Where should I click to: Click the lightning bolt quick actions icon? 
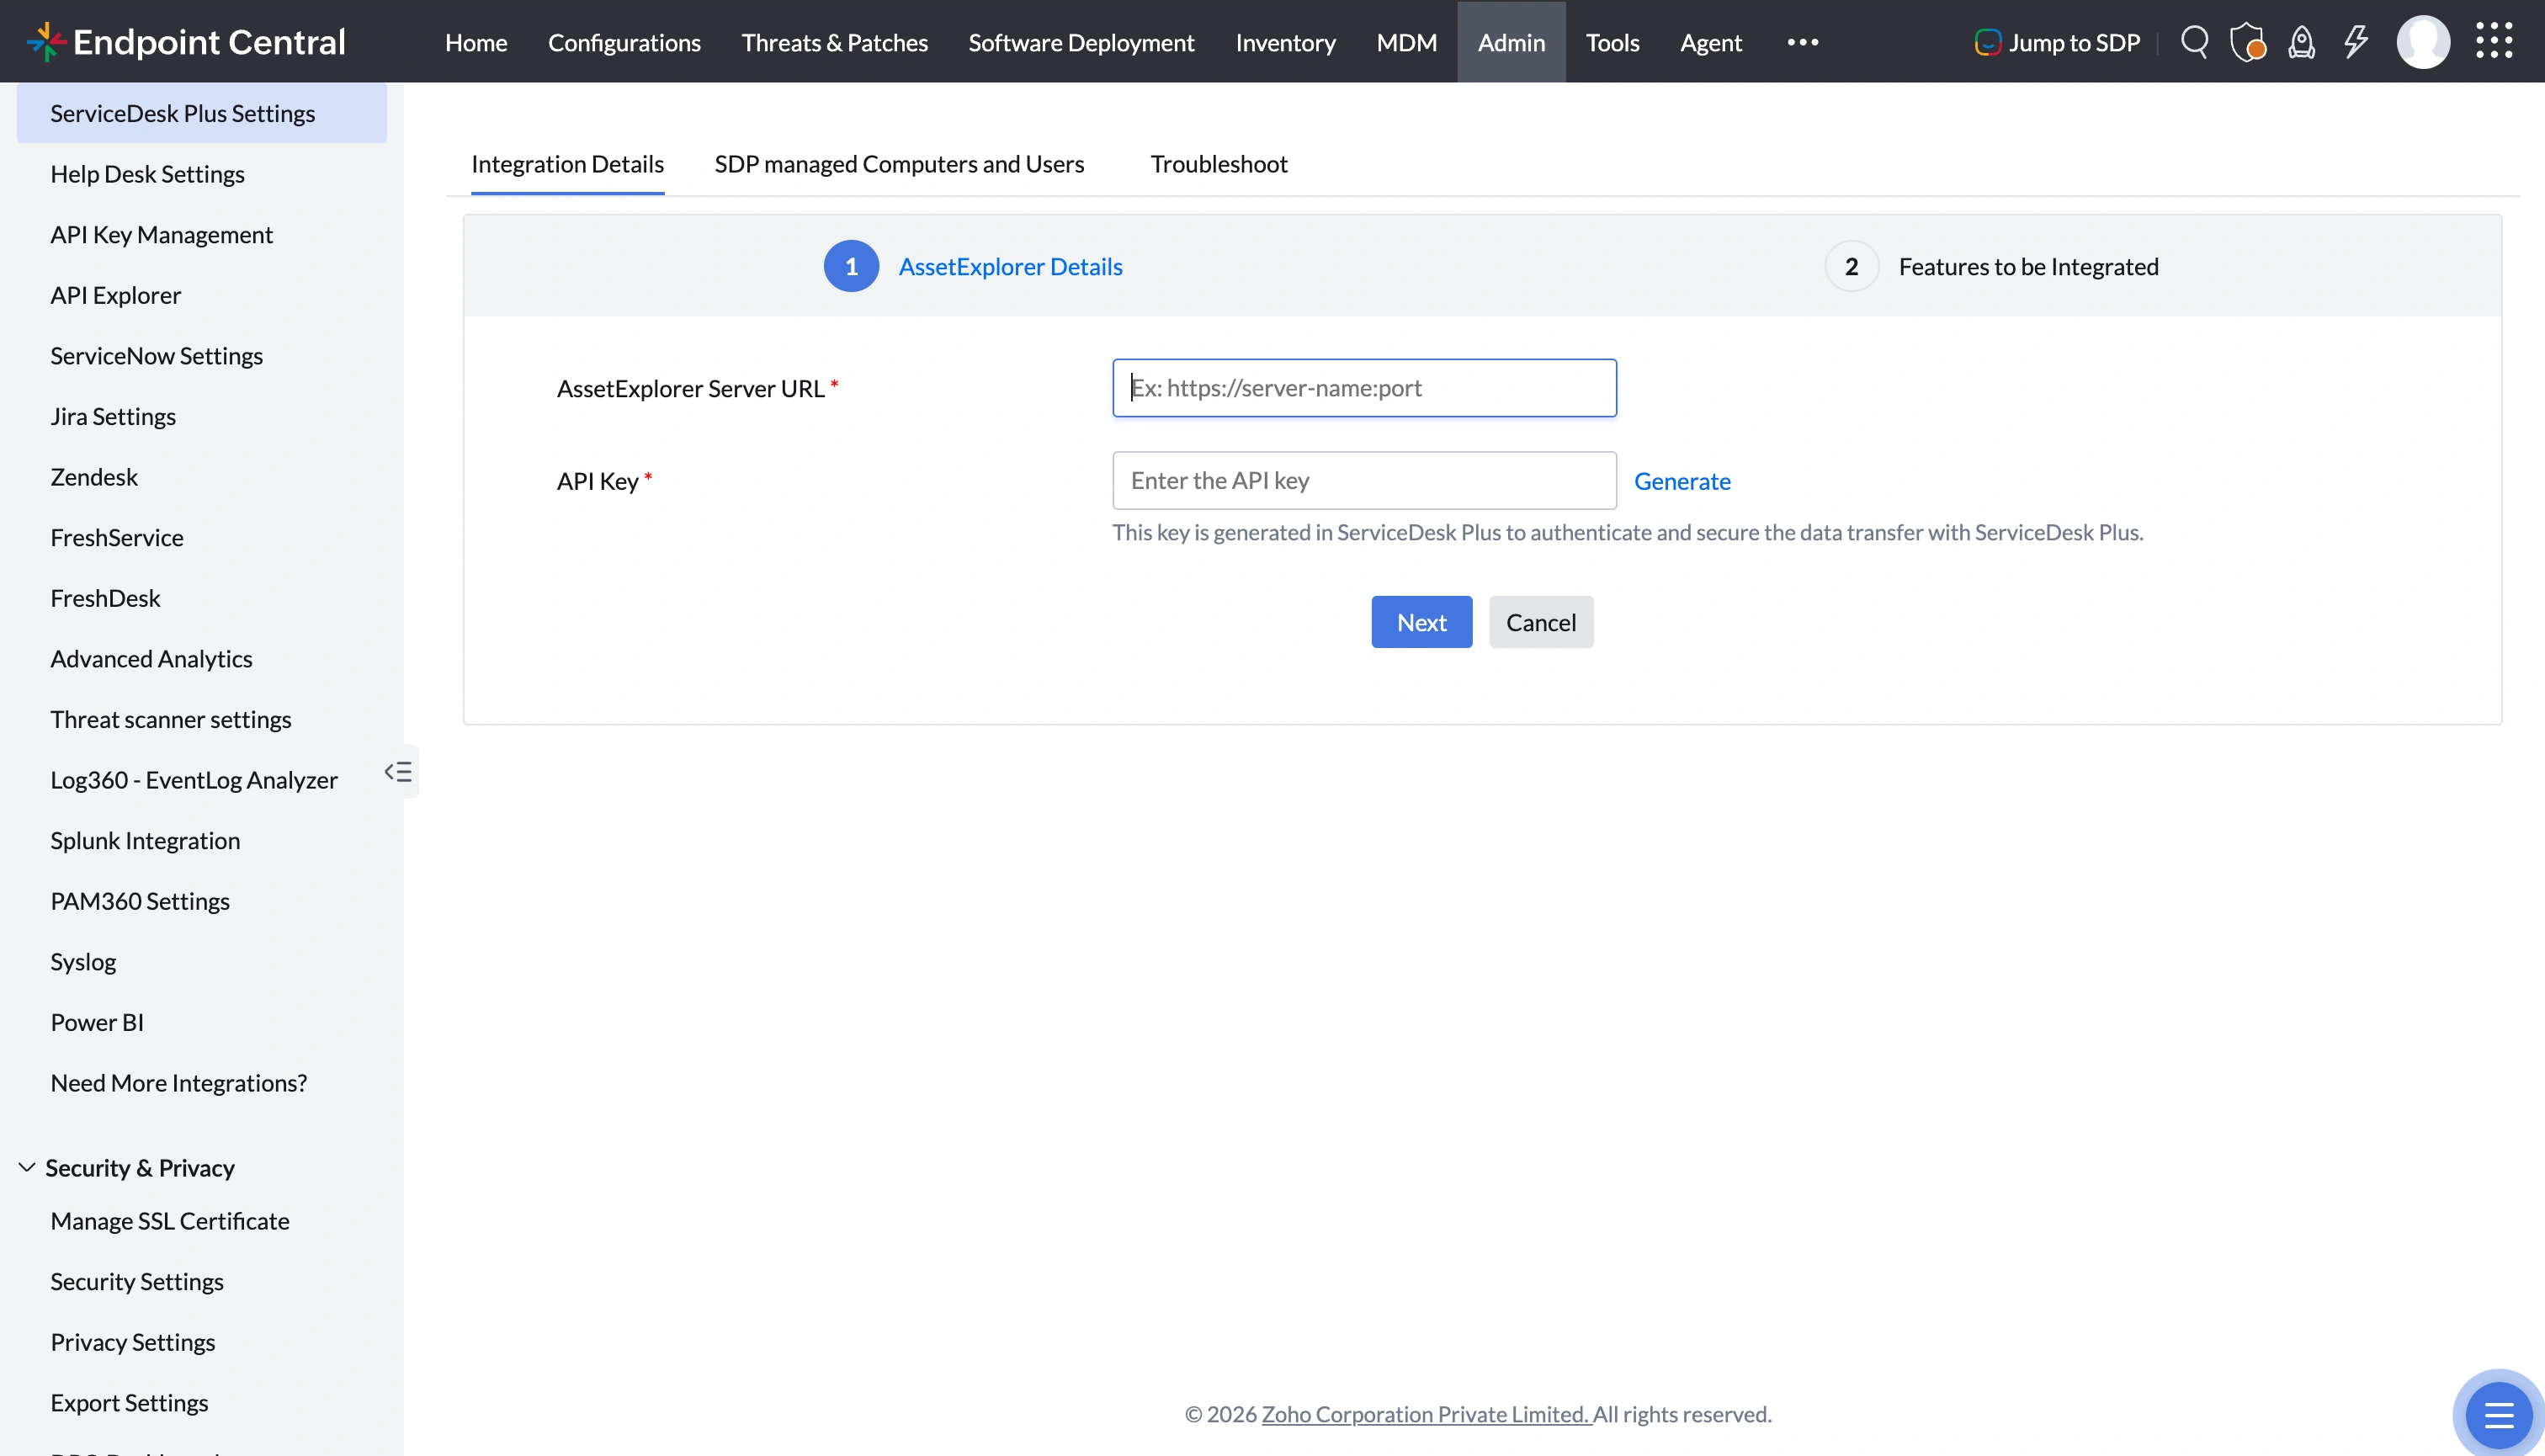click(2355, 42)
